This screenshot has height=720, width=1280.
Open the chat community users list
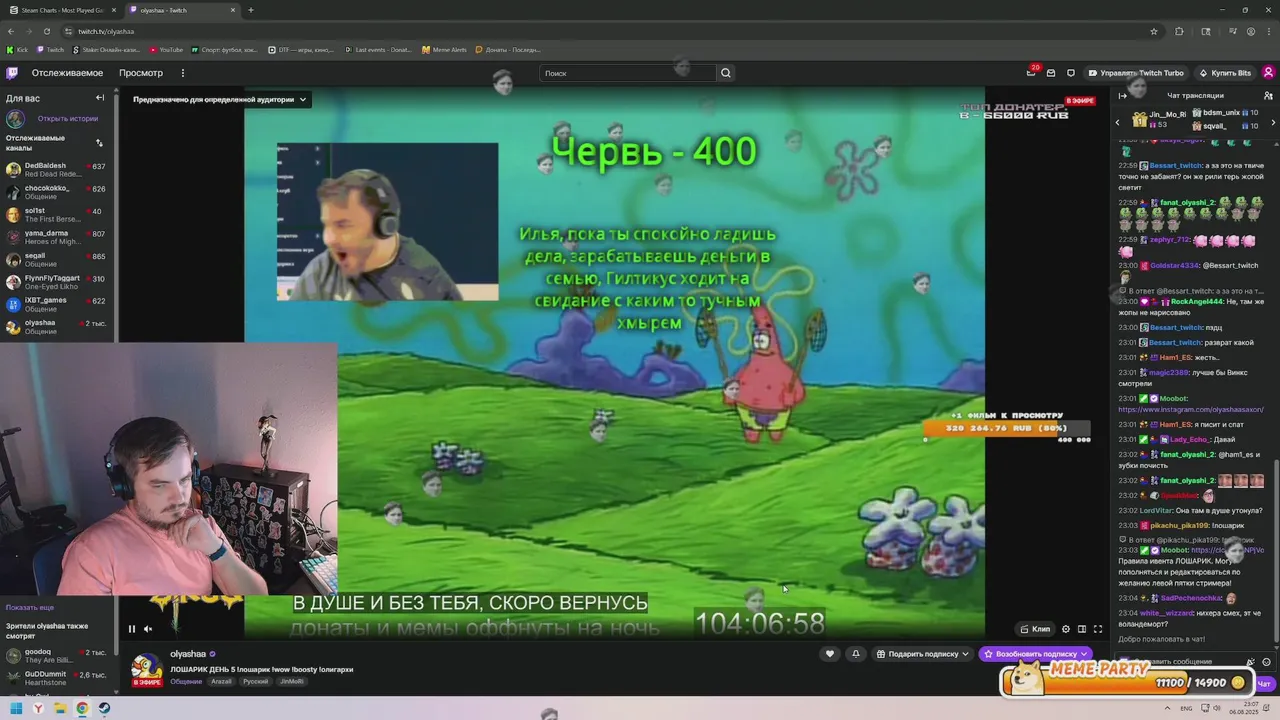[x=1266, y=96]
